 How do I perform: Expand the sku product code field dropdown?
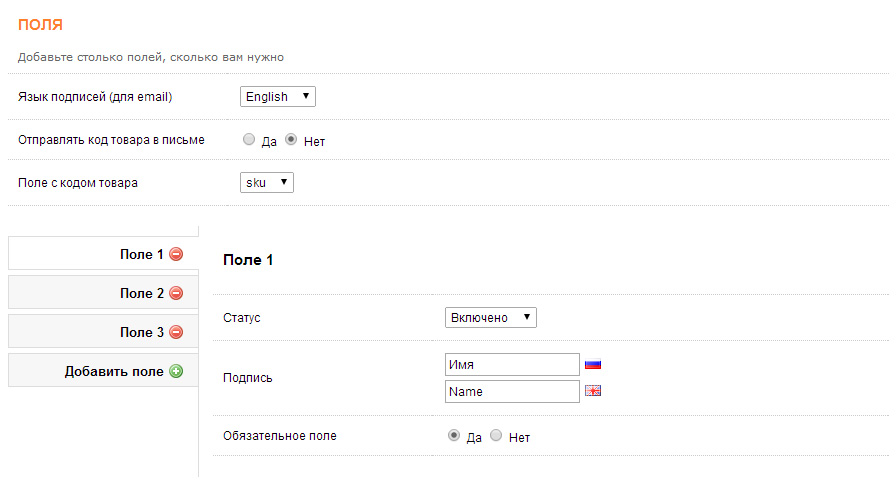[267, 182]
